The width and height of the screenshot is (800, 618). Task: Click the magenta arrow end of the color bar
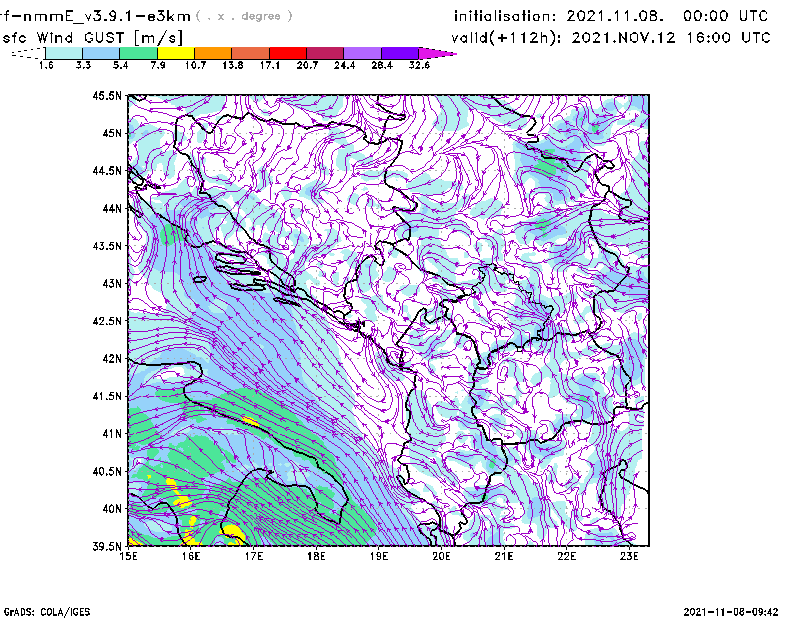tap(437, 53)
